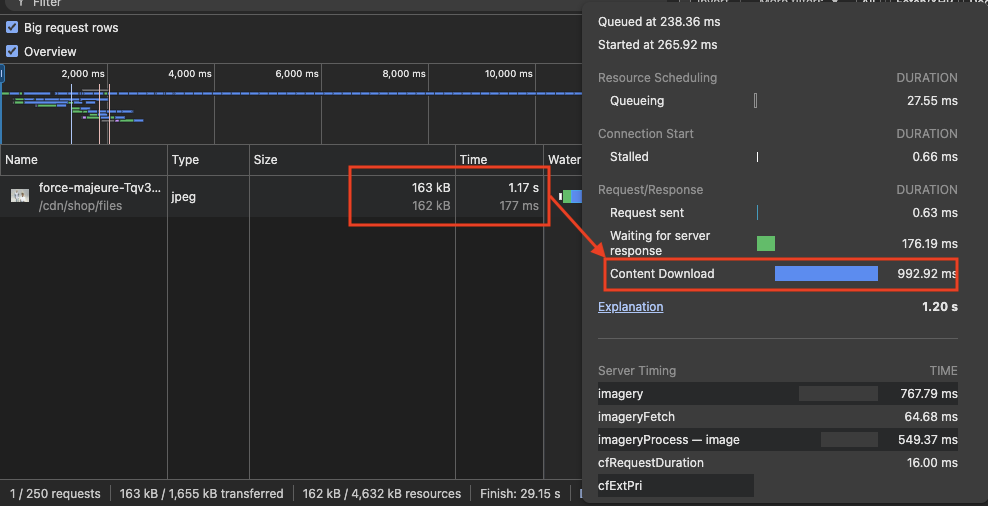The image size is (988, 506).
Task: Click the jpeg type cell
Action: pos(183,197)
